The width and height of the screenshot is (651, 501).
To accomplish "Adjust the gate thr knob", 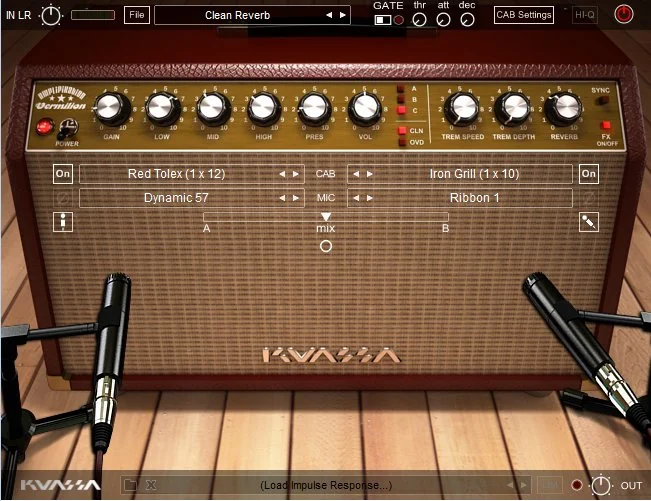I will [x=419, y=20].
